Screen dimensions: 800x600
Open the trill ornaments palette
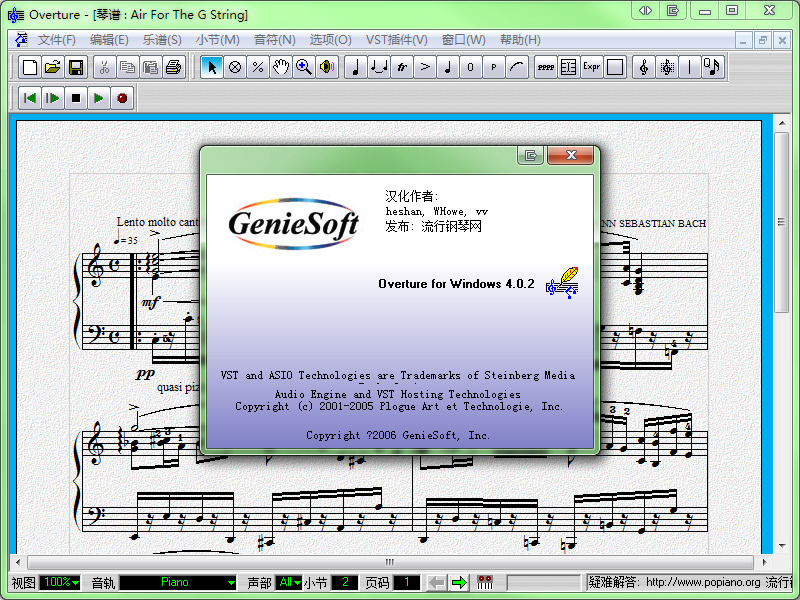click(x=402, y=67)
